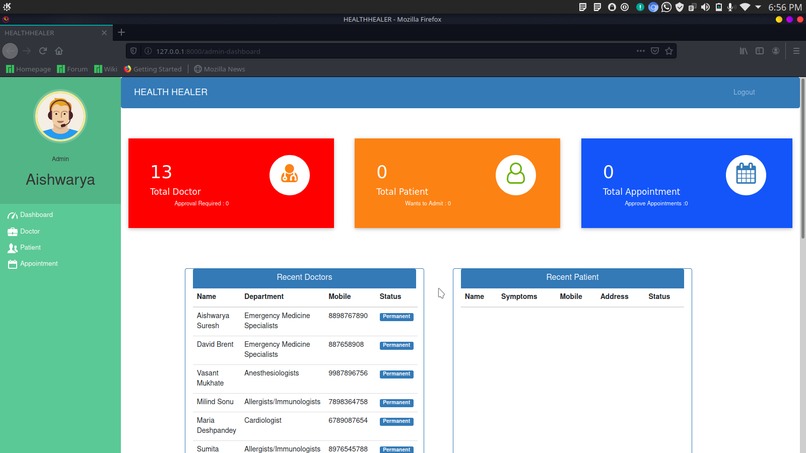Log out using the Logout link
The image size is (806, 453).
pyautogui.click(x=744, y=92)
